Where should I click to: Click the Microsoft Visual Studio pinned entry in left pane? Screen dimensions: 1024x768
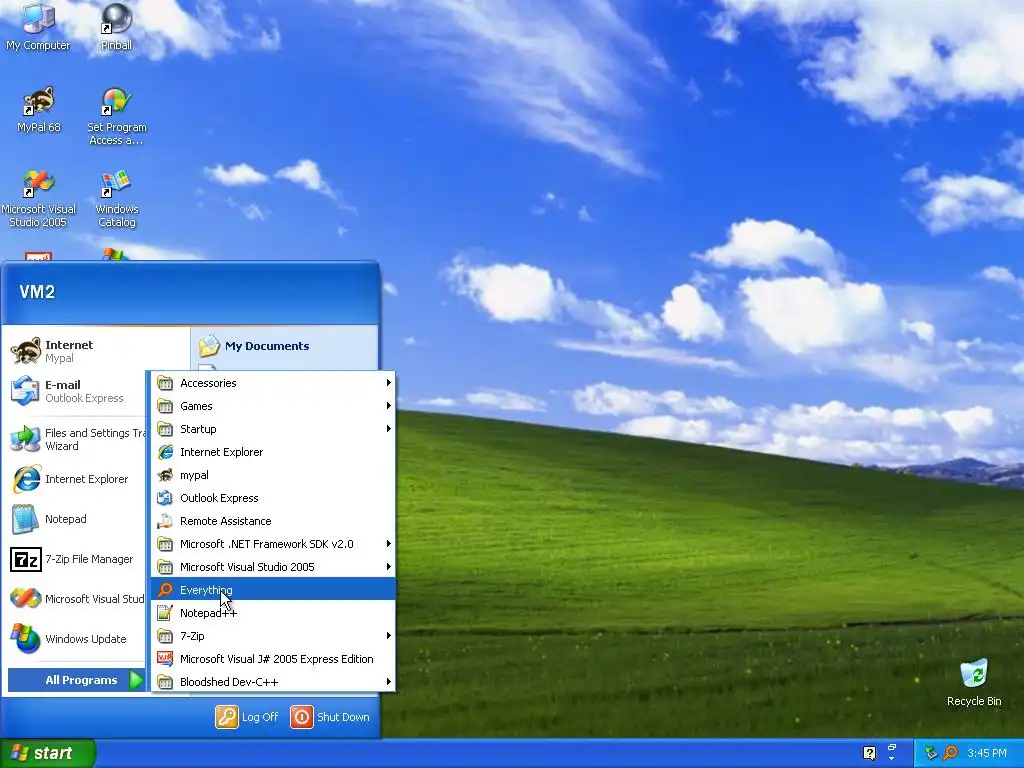pos(78,599)
